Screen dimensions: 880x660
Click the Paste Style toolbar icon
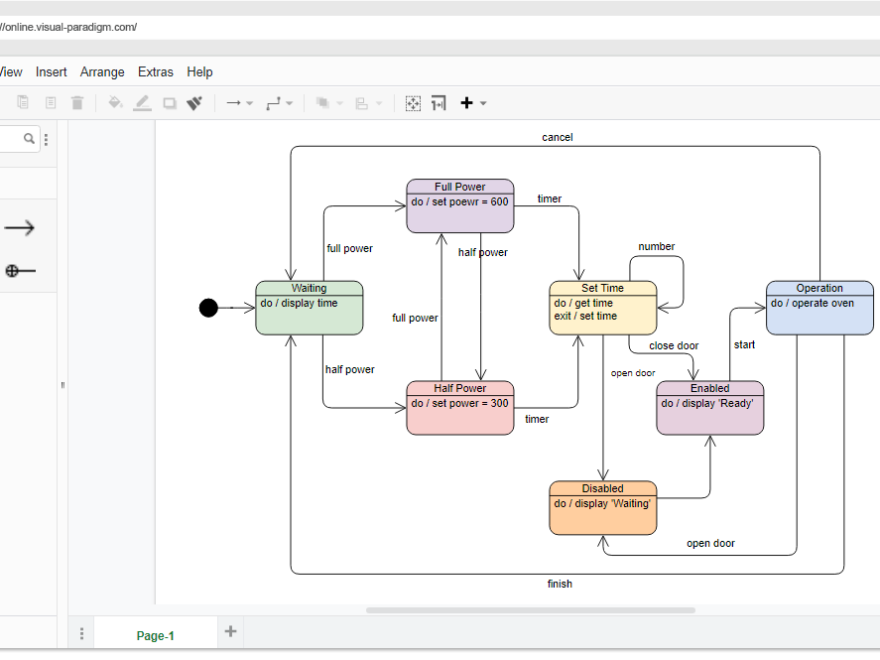pyautogui.click(x=50, y=102)
